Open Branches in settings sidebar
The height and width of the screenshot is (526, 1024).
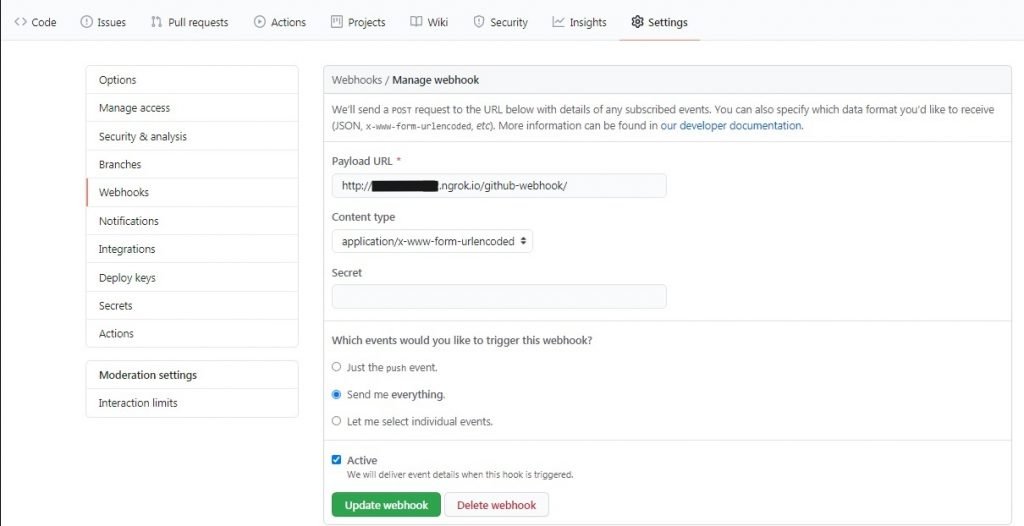click(120, 164)
